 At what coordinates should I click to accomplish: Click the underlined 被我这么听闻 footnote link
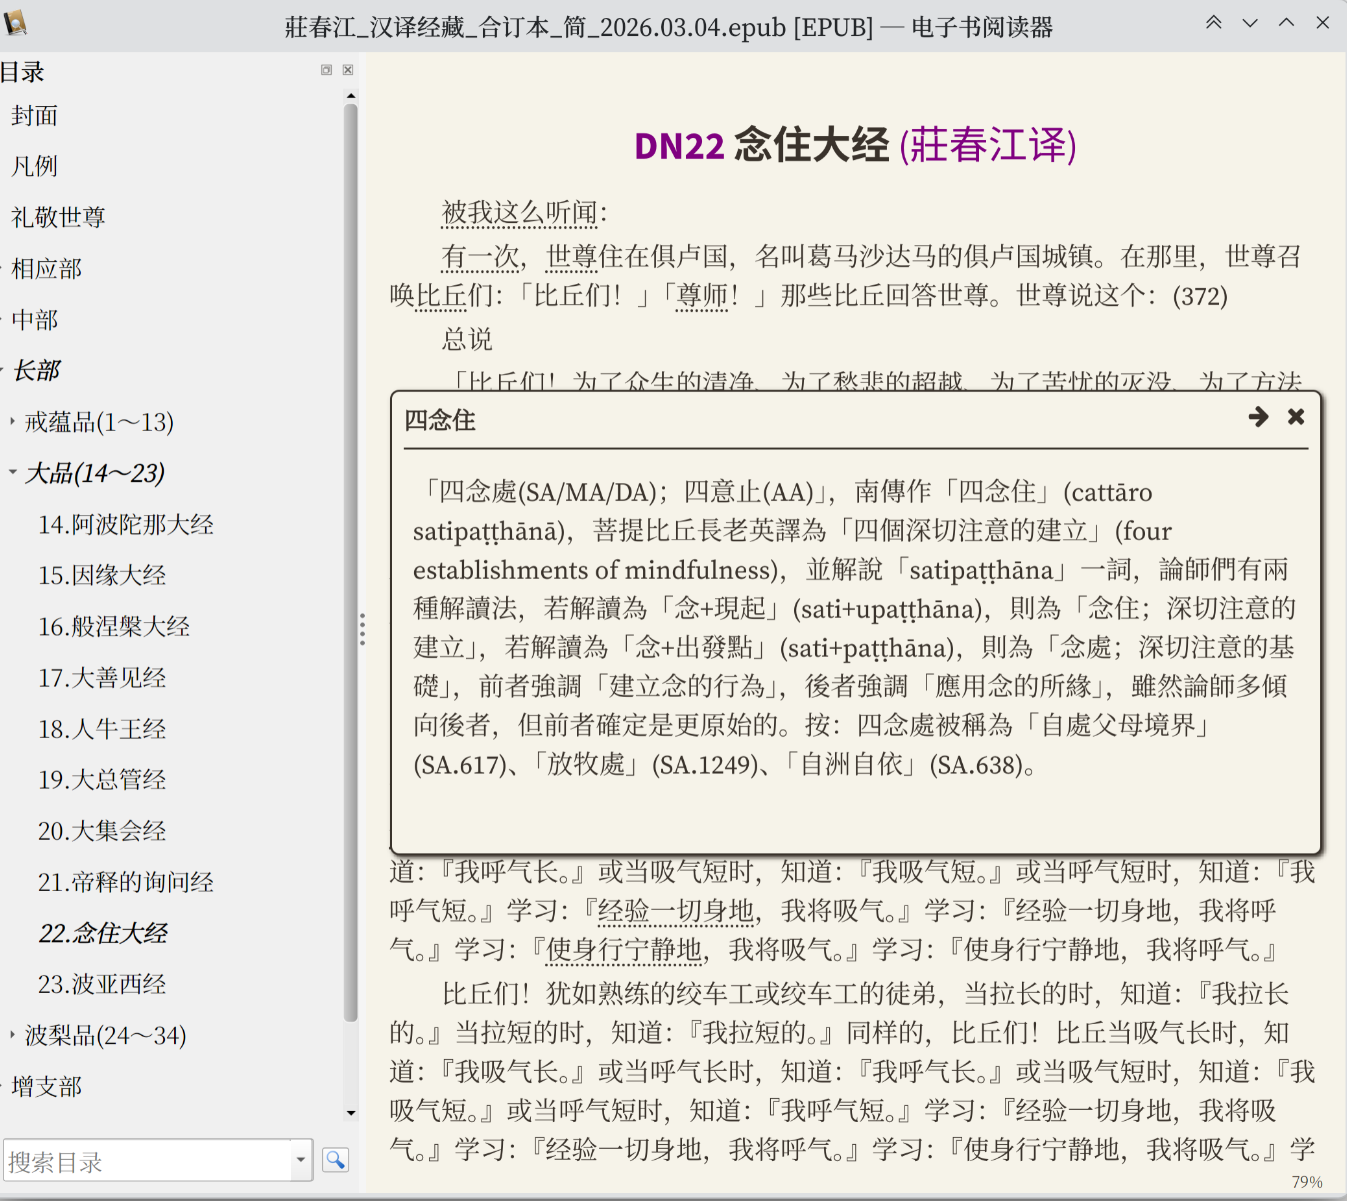[x=520, y=213]
